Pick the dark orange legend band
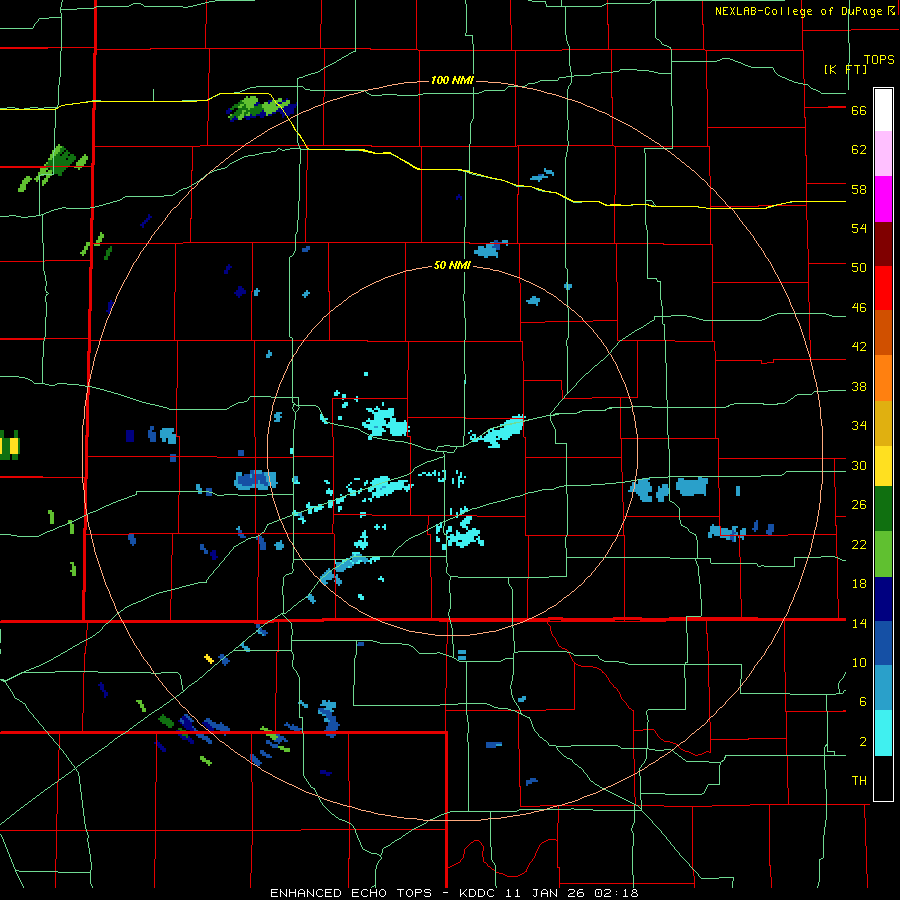The image size is (900, 900). tap(883, 333)
